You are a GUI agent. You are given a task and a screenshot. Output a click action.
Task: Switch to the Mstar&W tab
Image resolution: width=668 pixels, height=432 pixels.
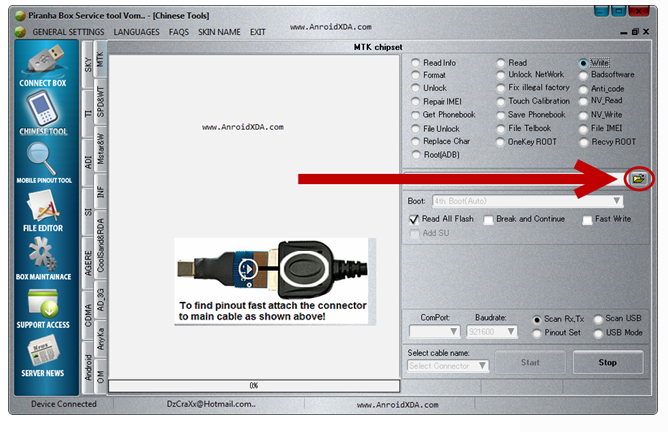(100, 149)
